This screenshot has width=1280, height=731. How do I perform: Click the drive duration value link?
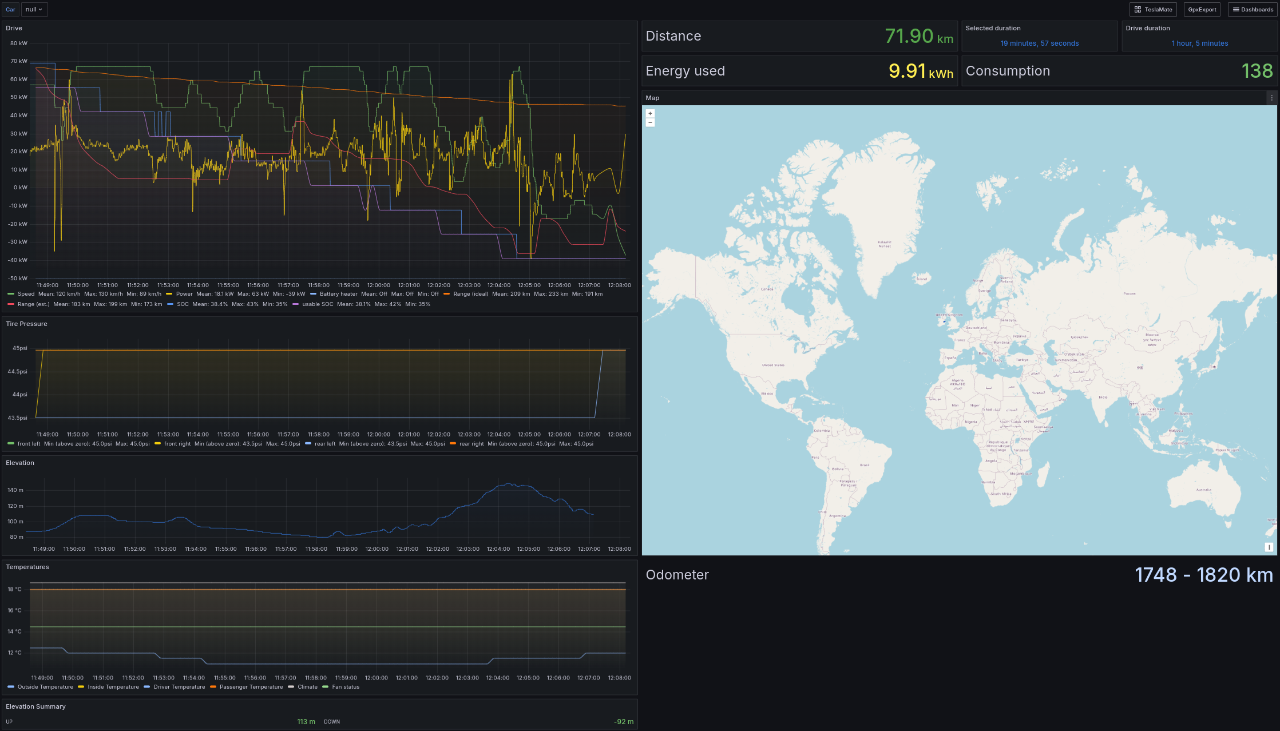click(1199, 43)
